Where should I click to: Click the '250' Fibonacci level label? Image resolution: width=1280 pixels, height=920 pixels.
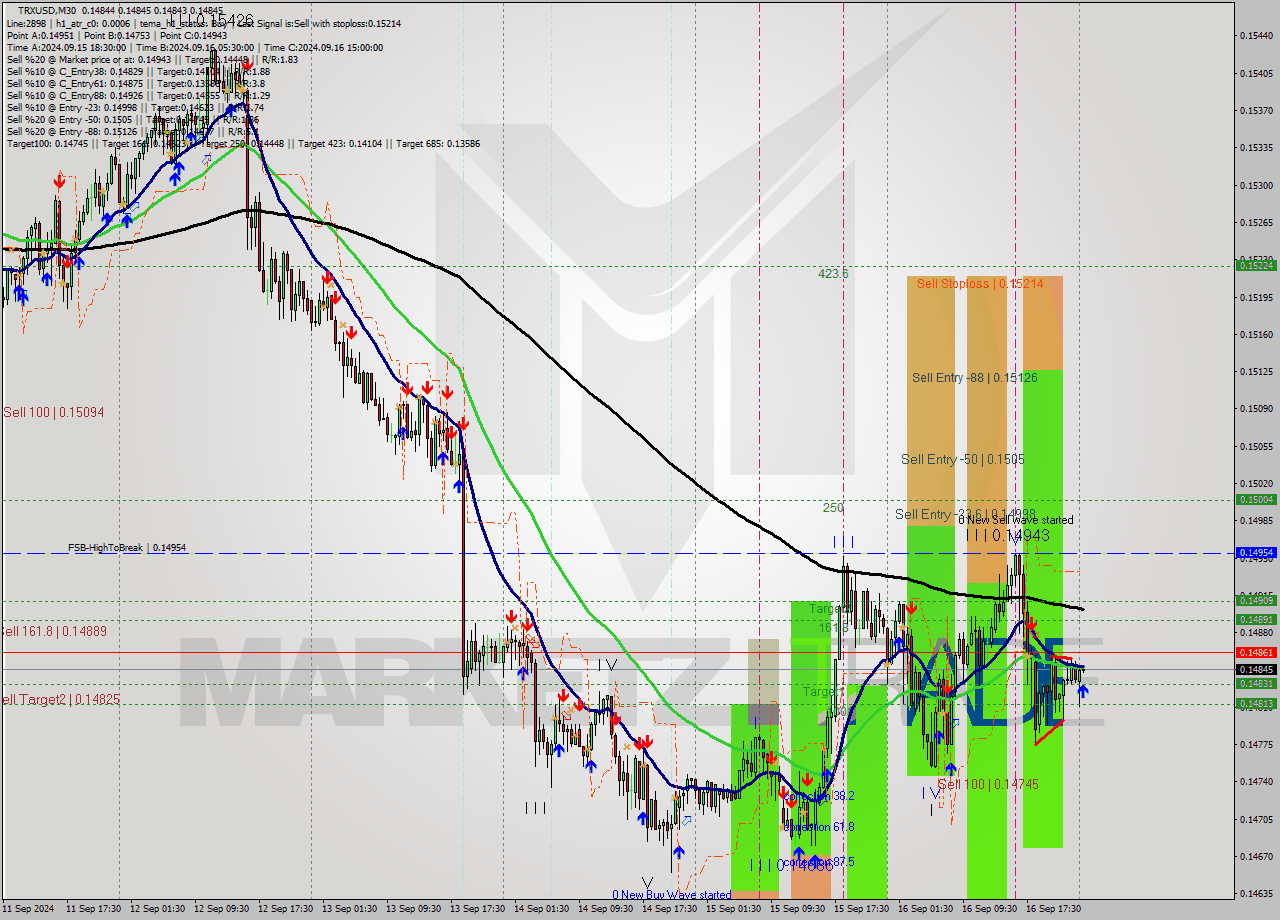(833, 508)
